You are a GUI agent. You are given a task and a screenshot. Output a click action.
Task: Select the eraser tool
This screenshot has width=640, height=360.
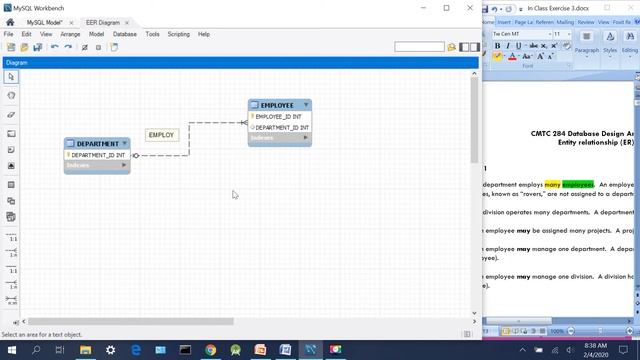pyautogui.click(x=11, y=115)
